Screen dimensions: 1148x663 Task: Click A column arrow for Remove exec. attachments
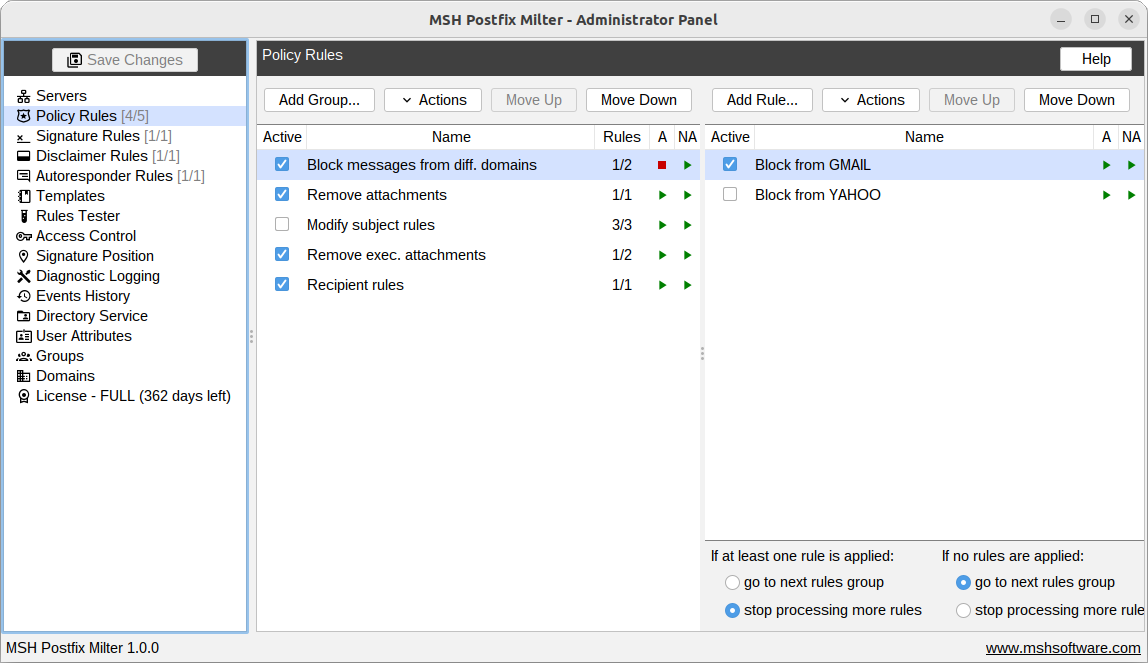click(662, 255)
